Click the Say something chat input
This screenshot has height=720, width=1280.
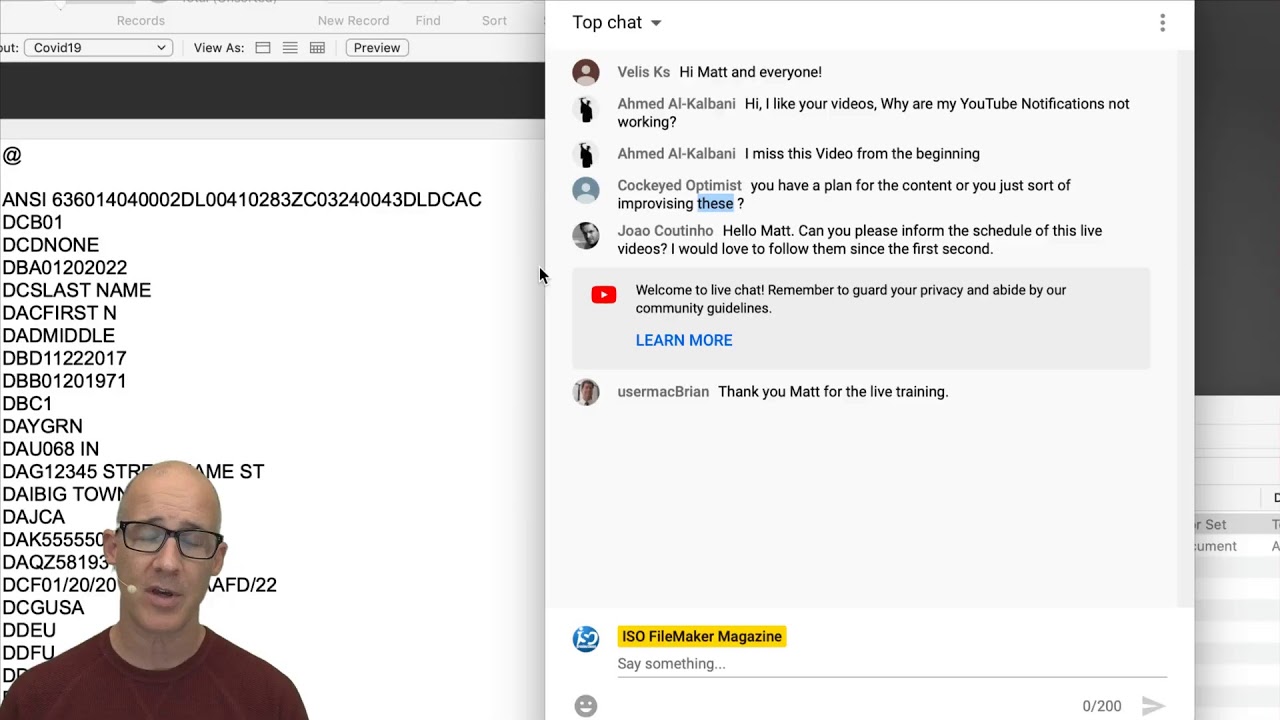[x=892, y=664]
